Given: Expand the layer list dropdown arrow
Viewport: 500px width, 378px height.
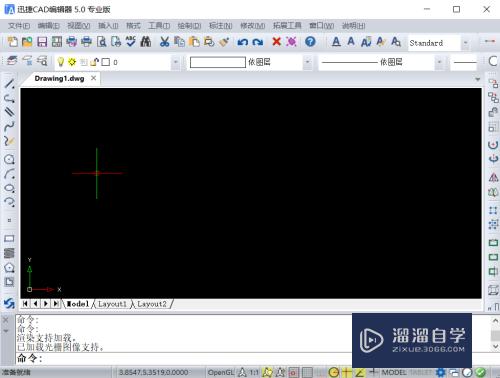Looking at the screenshot, I should (175, 62).
